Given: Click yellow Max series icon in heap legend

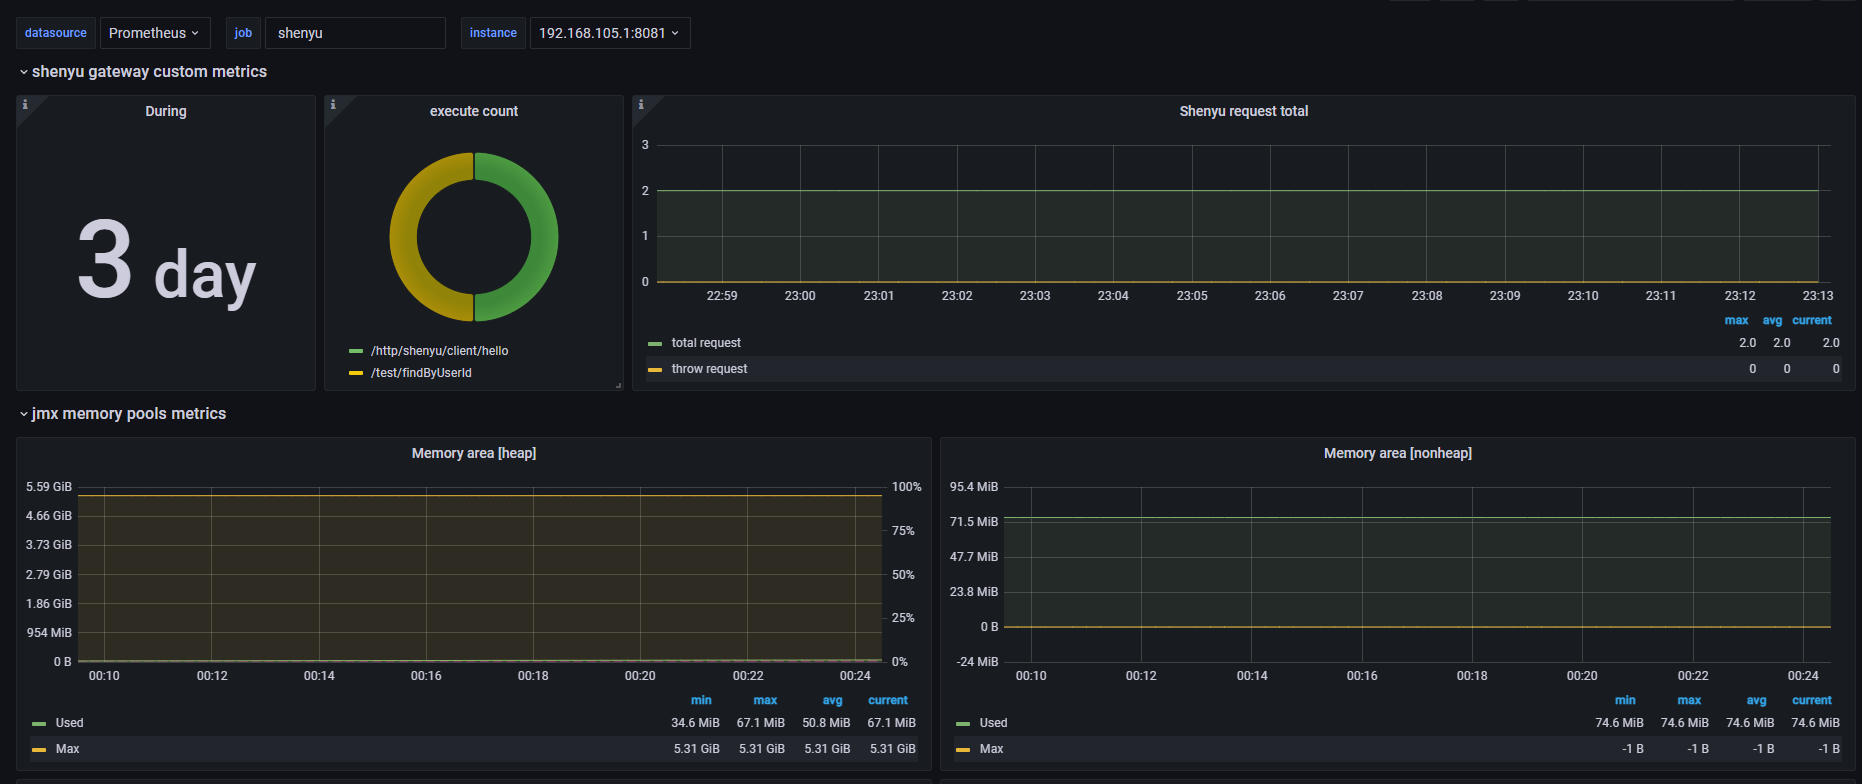Looking at the screenshot, I should (39, 749).
